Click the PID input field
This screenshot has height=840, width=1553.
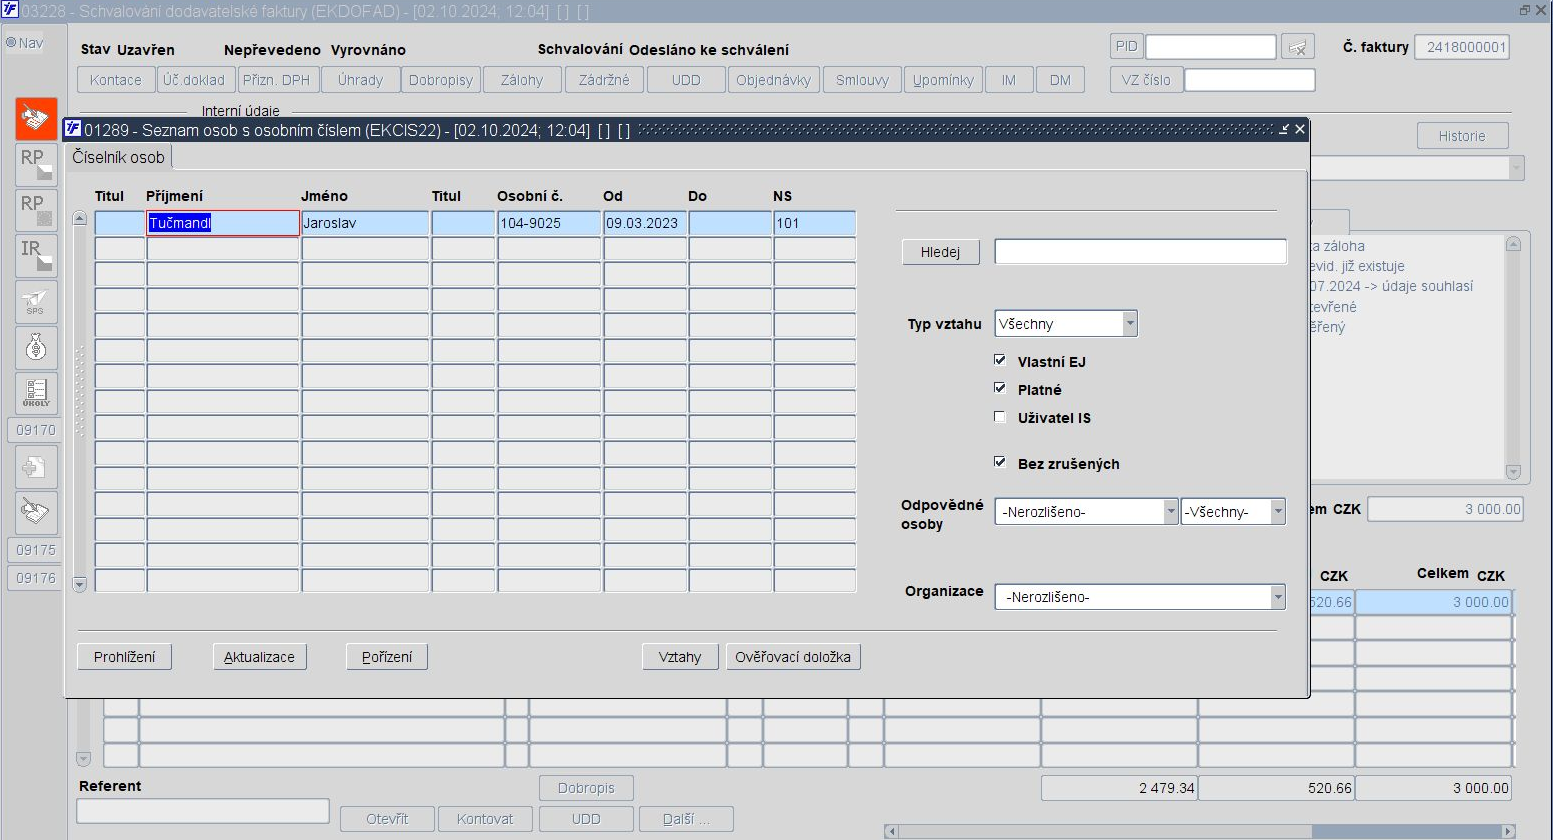click(1211, 47)
